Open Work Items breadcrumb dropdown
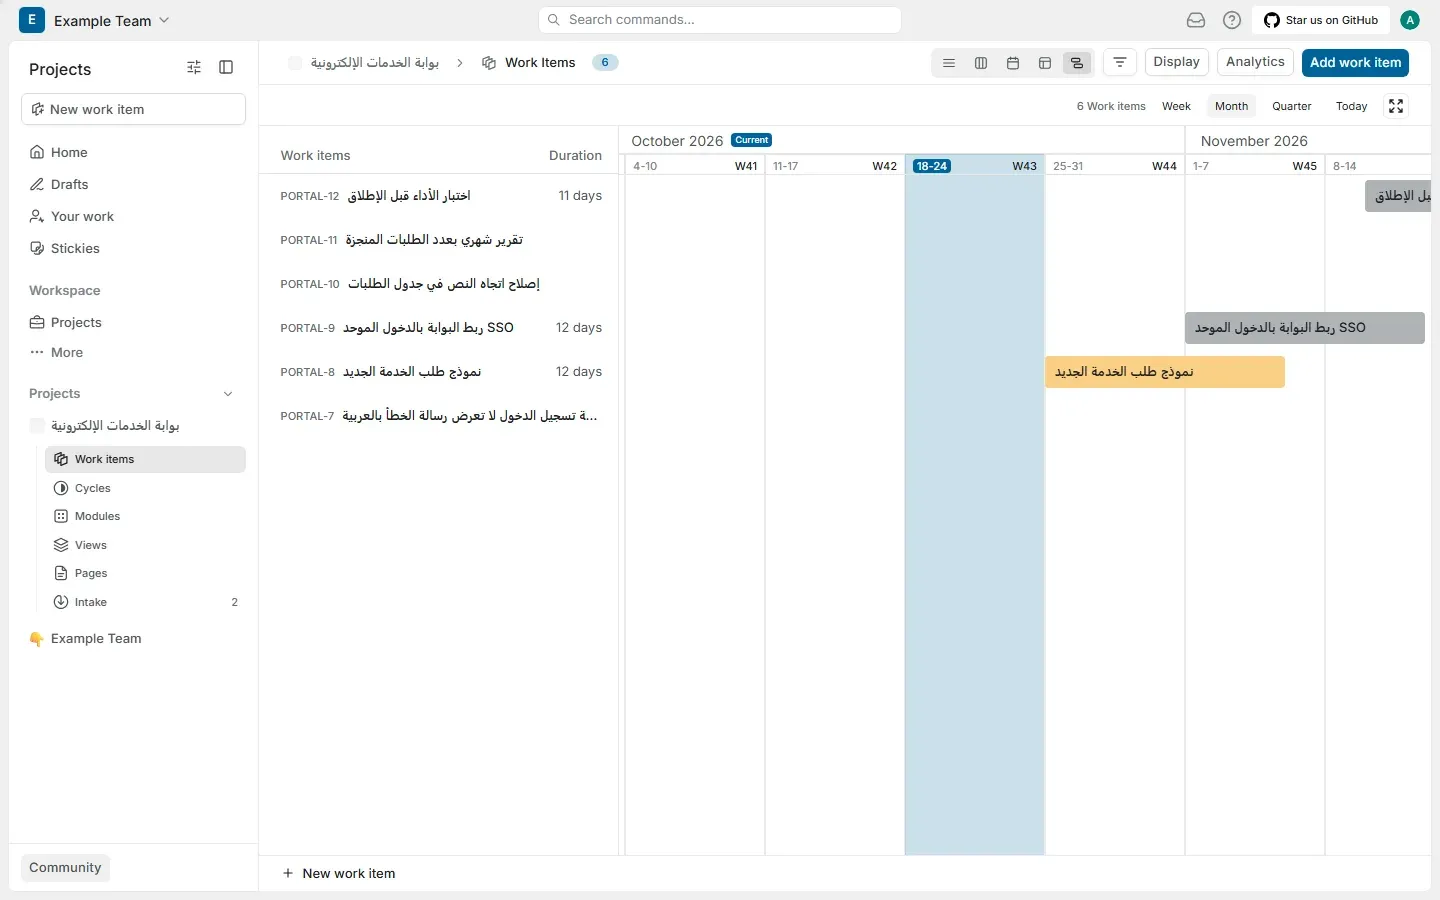Image resolution: width=1440 pixels, height=900 pixels. coord(529,62)
